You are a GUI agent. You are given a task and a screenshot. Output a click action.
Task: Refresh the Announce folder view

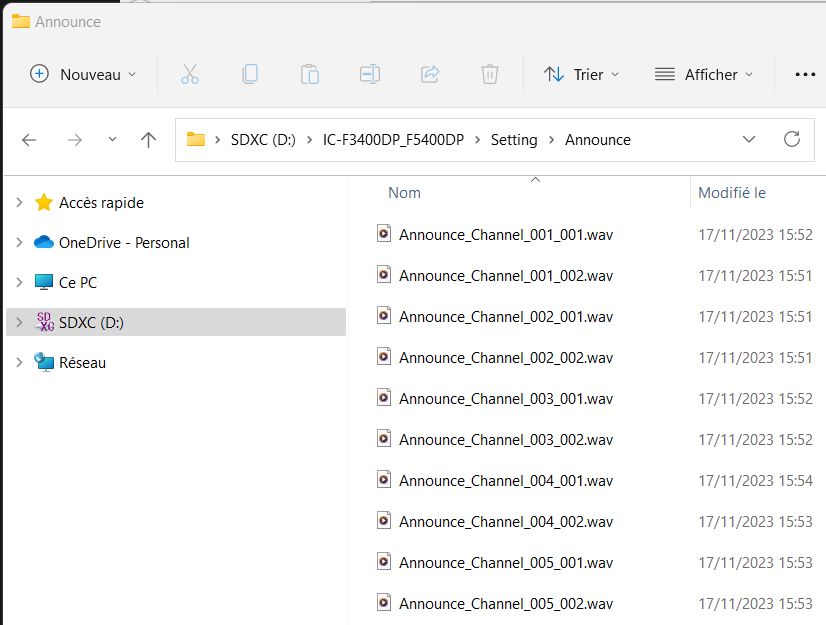pos(792,139)
